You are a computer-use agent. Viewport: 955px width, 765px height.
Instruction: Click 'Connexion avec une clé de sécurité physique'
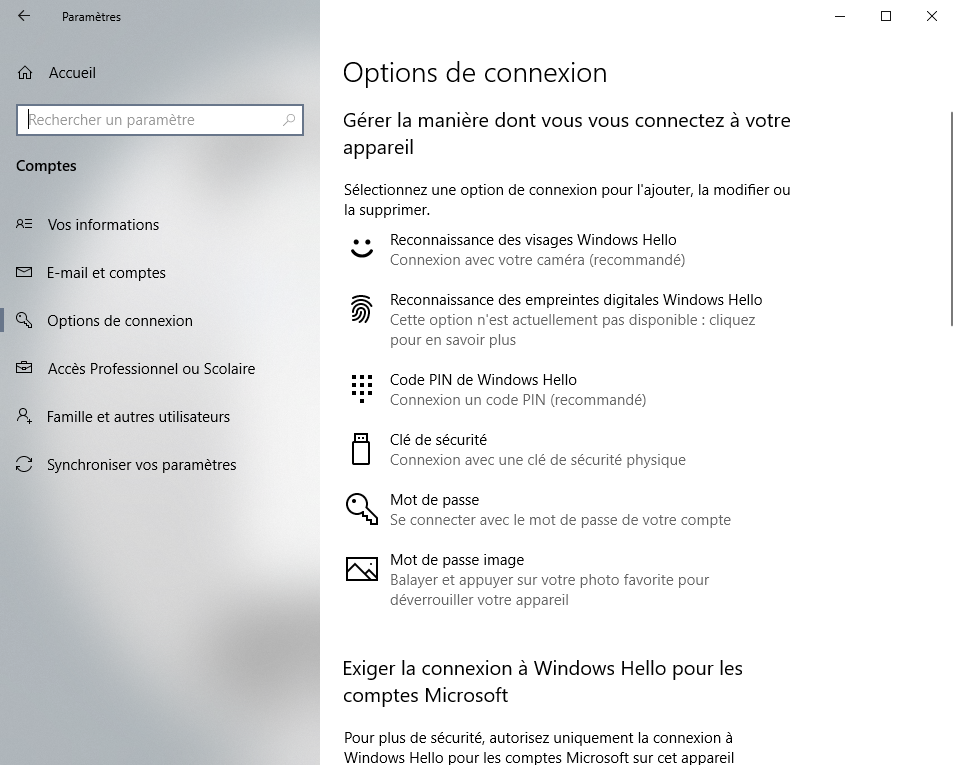538,460
